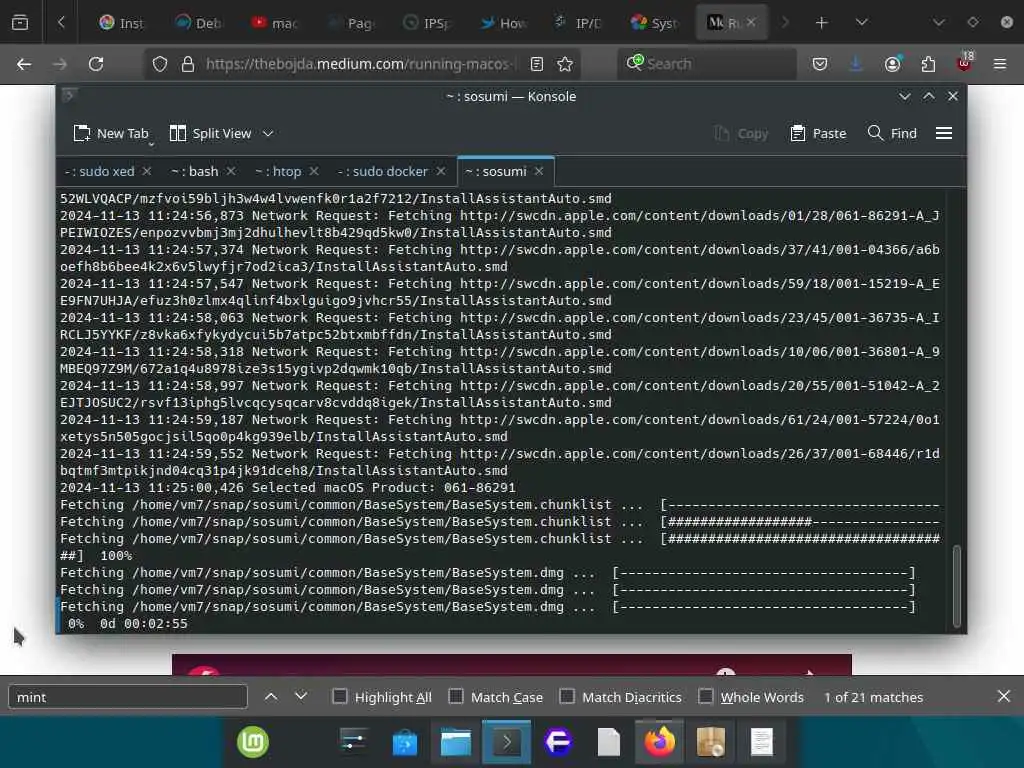
Task: Switch to YouTube mac browser tab
Action: pyautogui.click(x=274, y=23)
